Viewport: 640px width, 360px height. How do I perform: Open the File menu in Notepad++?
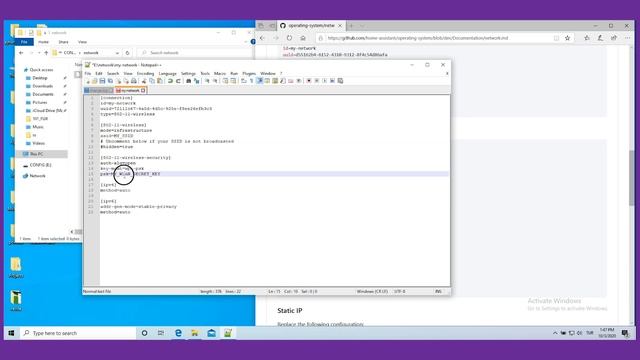point(88,73)
